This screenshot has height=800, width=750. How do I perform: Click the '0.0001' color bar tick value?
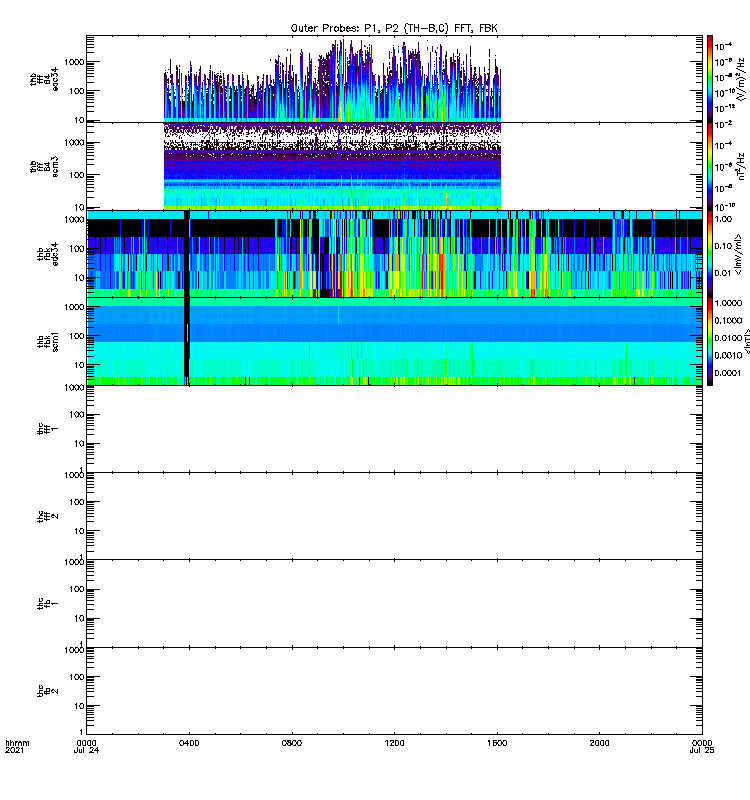[x=728, y=373]
